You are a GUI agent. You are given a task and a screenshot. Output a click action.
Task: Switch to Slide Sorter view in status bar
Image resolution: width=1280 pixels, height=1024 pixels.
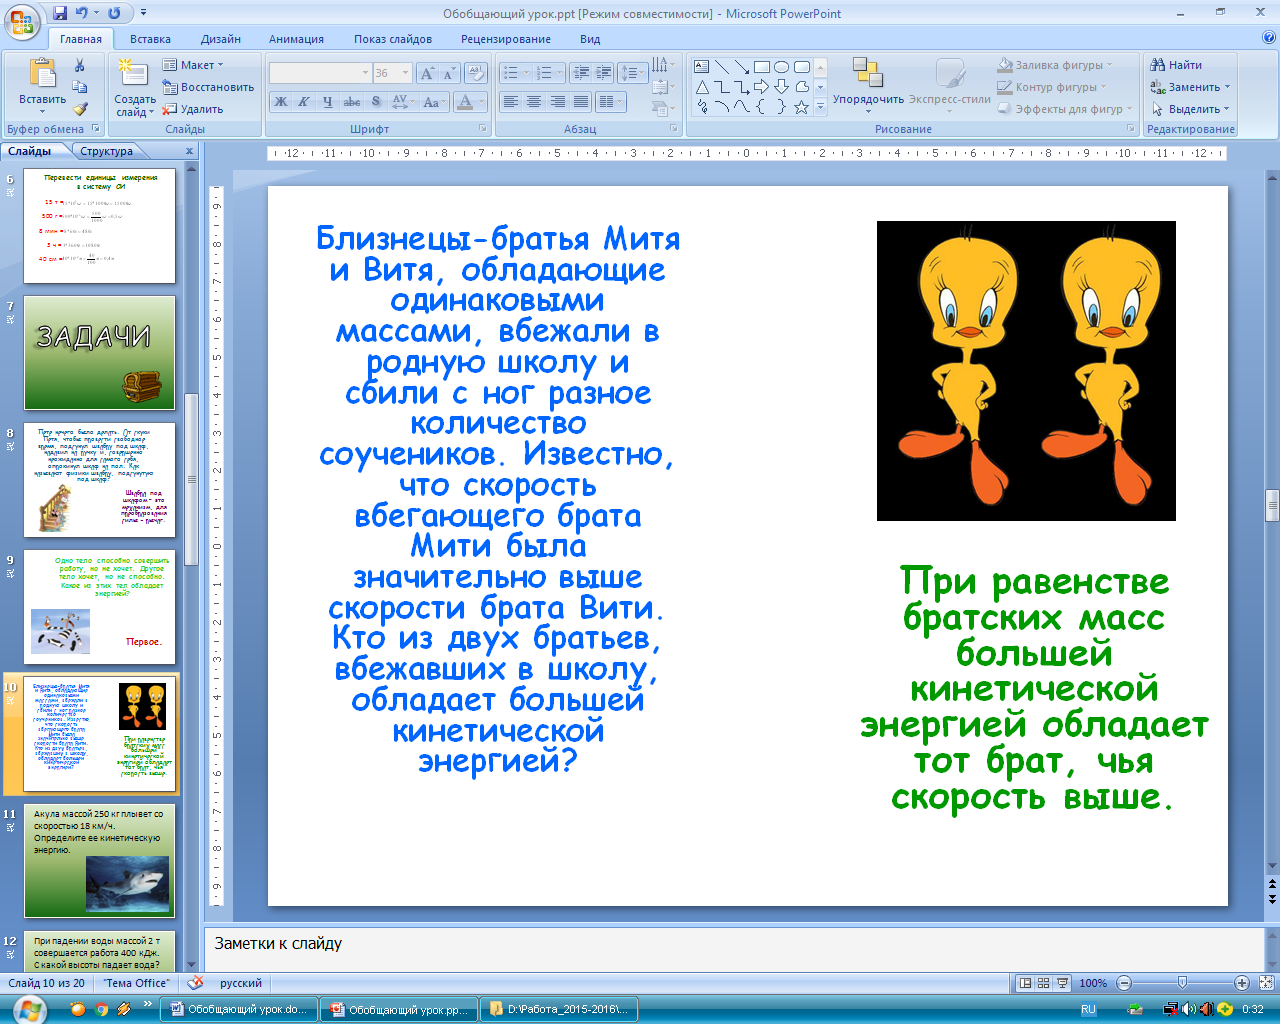(x=1044, y=983)
